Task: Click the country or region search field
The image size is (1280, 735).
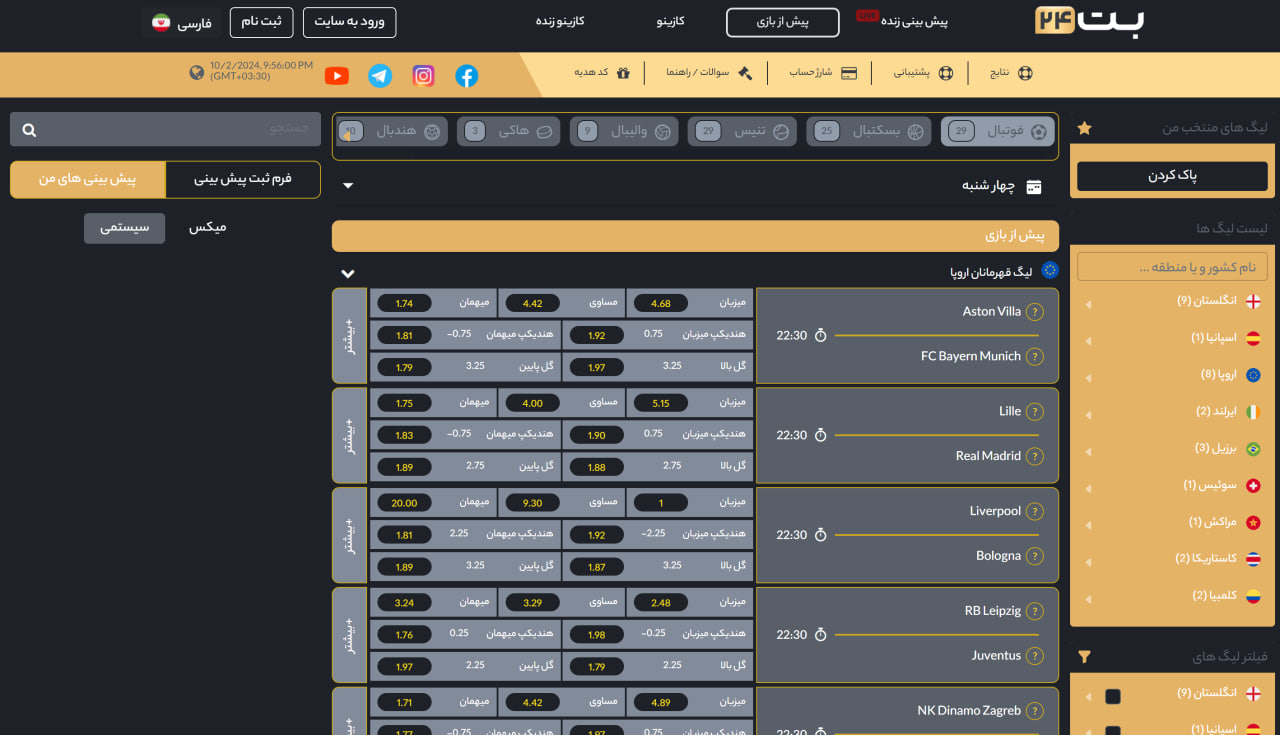Action: coord(1172,267)
